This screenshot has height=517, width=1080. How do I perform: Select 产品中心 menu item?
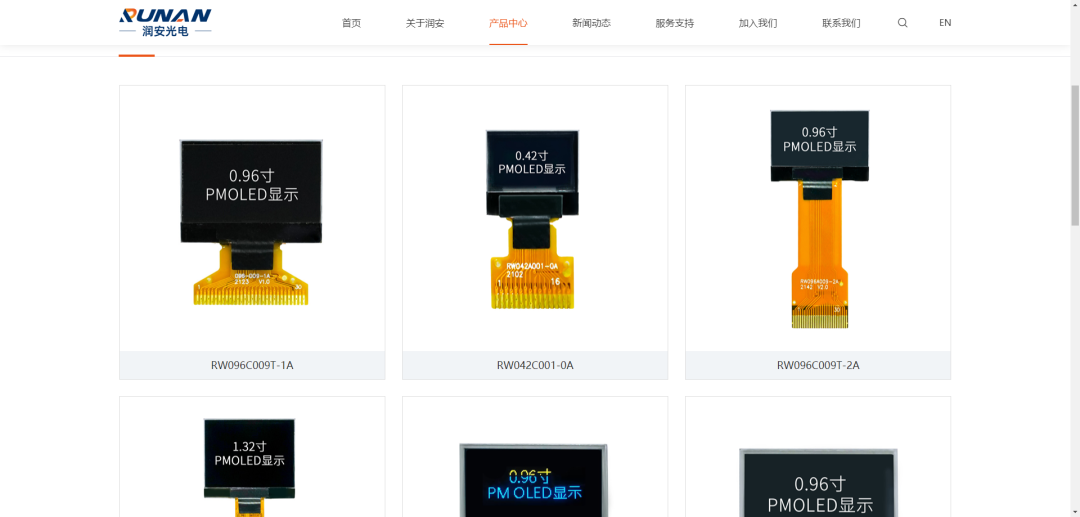(508, 23)
